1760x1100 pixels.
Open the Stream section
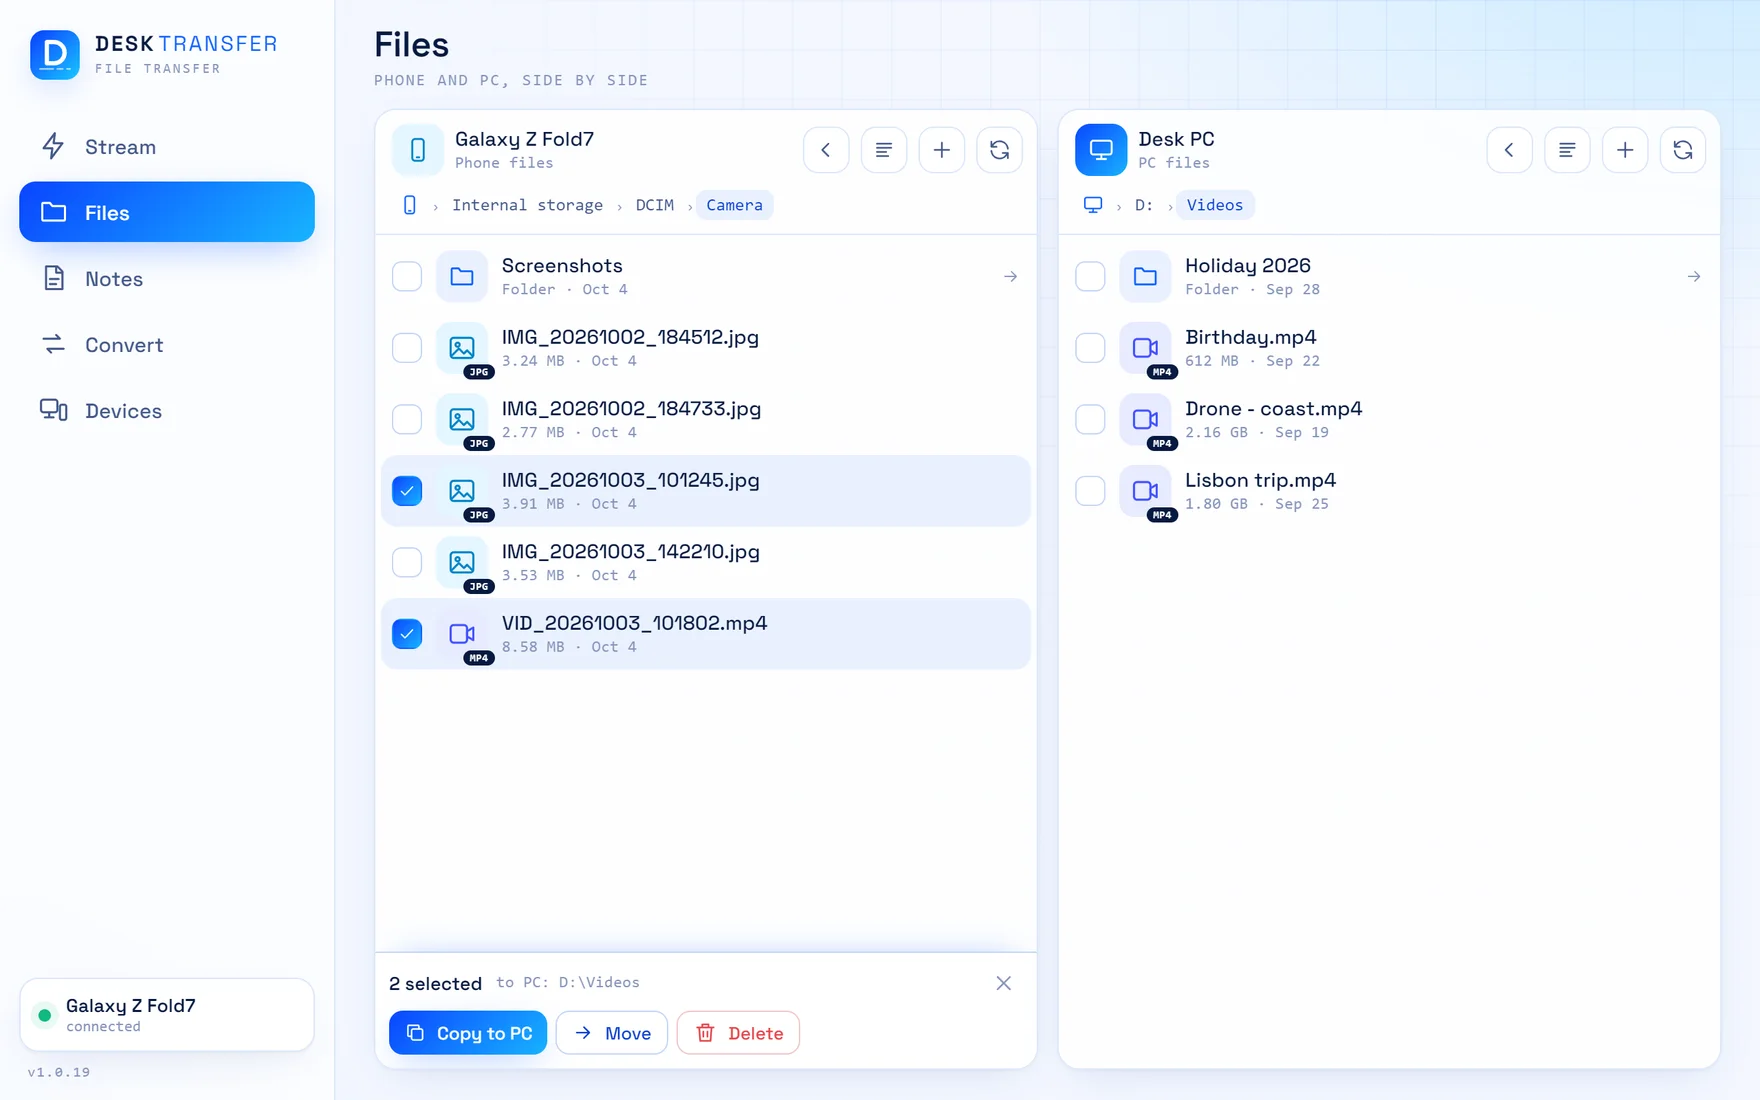(x=167, y=147)
